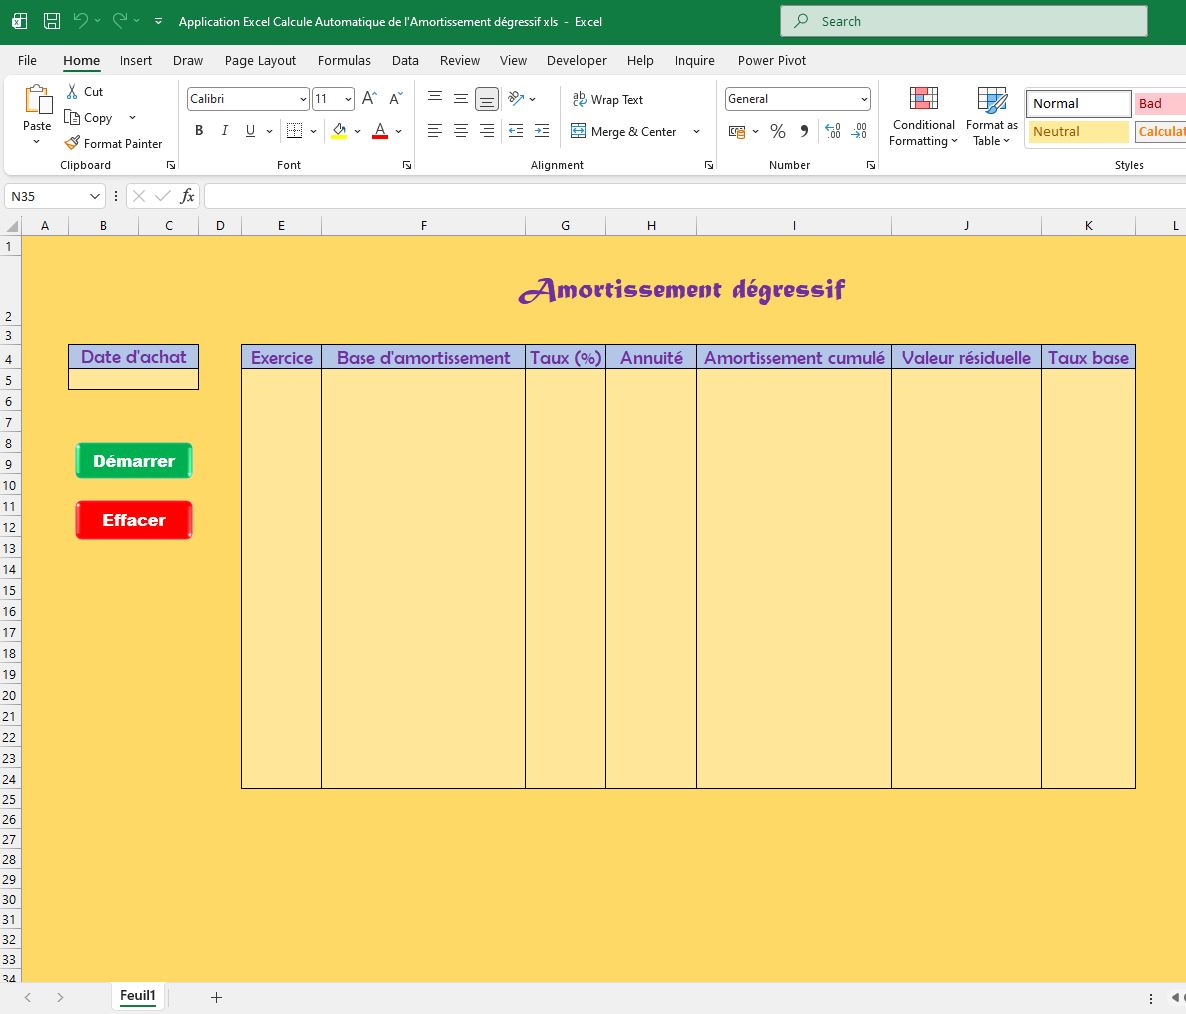Click the Accounting Number Format icon
This screenshot has width=1186, height=1014.
coord(737,132)
